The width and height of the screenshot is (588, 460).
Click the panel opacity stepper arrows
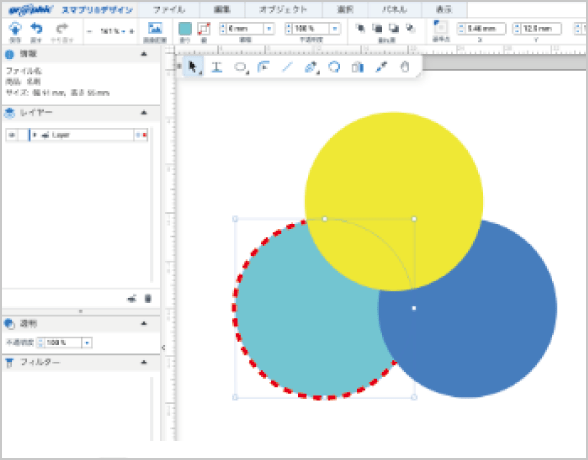click(40, 343)
